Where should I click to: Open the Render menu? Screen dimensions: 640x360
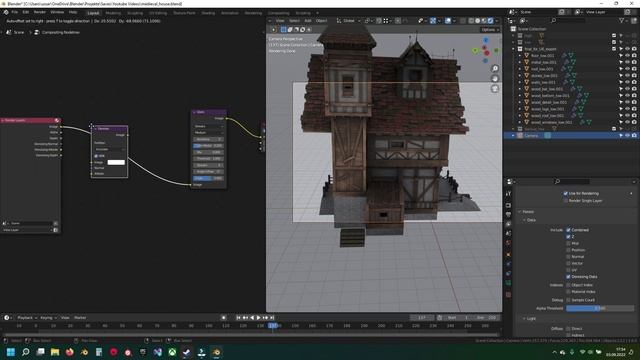(40, 12)
